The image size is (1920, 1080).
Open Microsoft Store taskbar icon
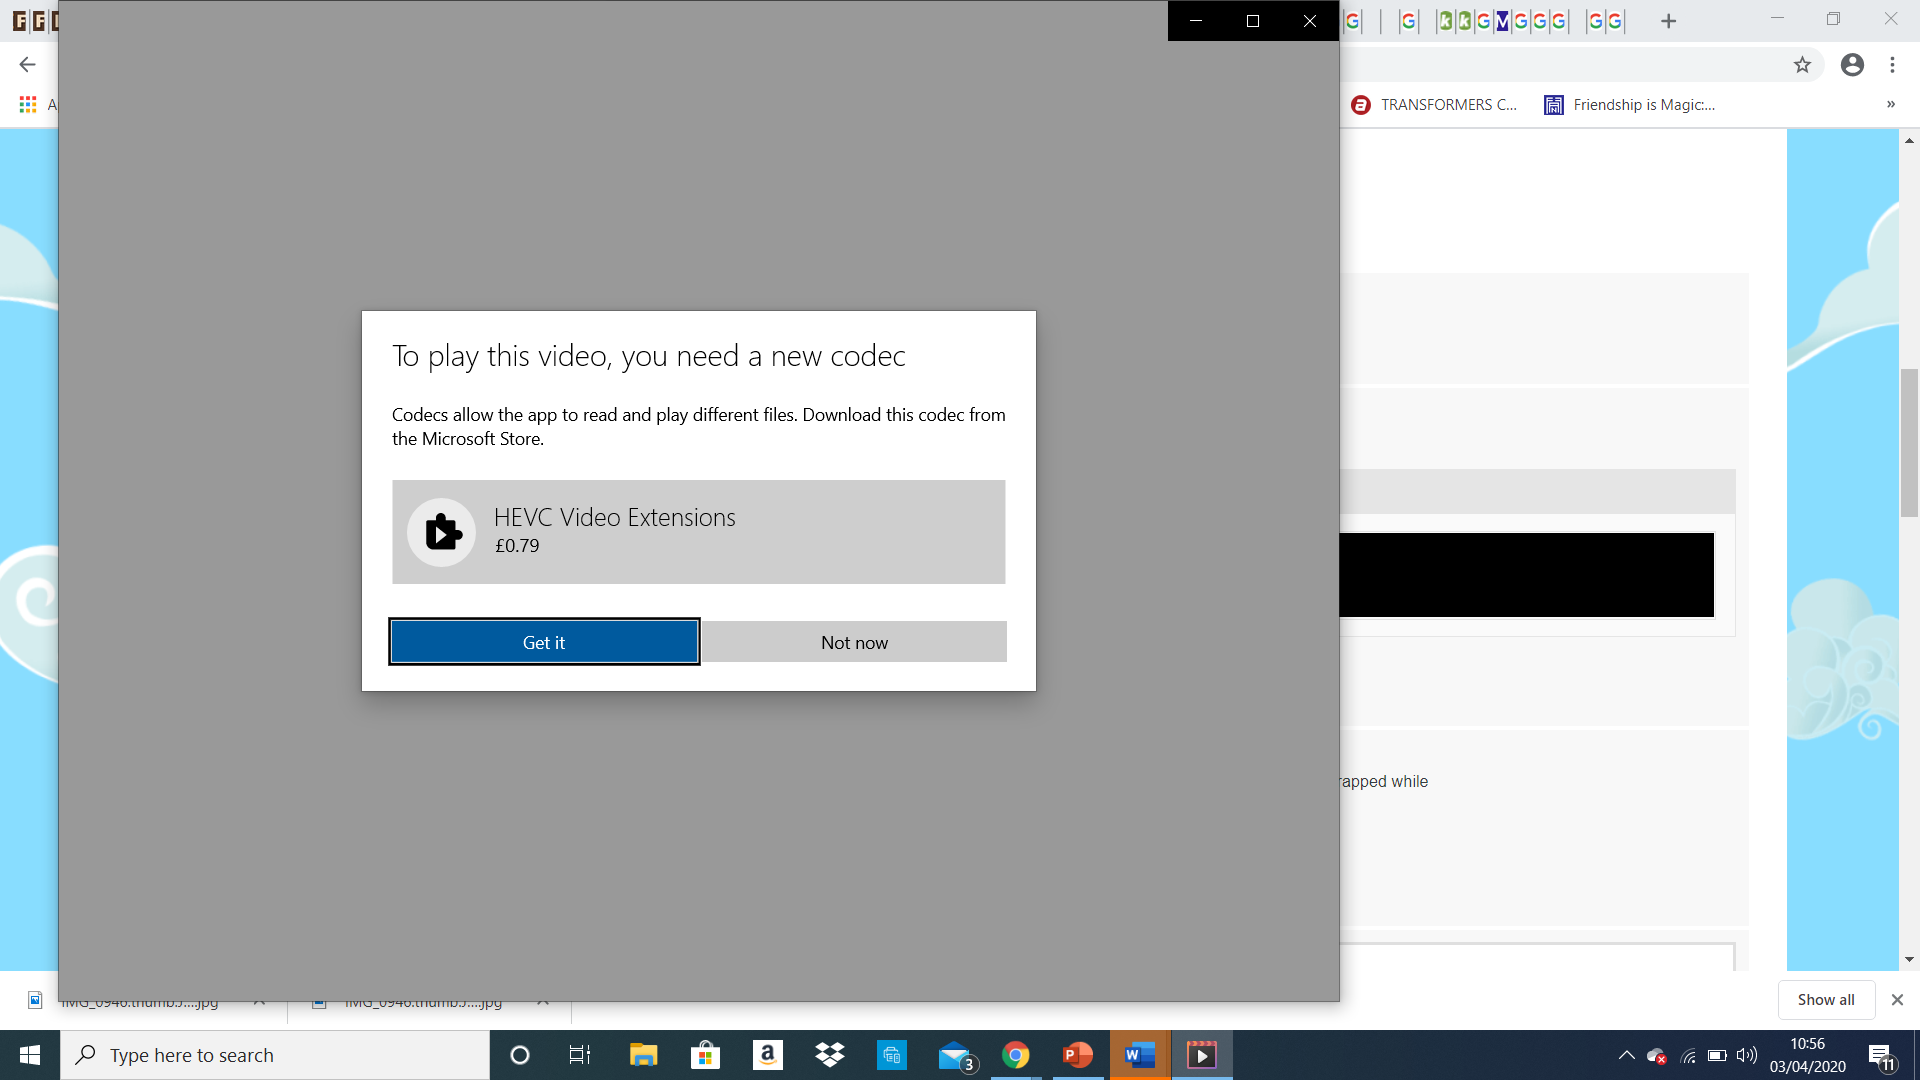(x=705, y=1055)
